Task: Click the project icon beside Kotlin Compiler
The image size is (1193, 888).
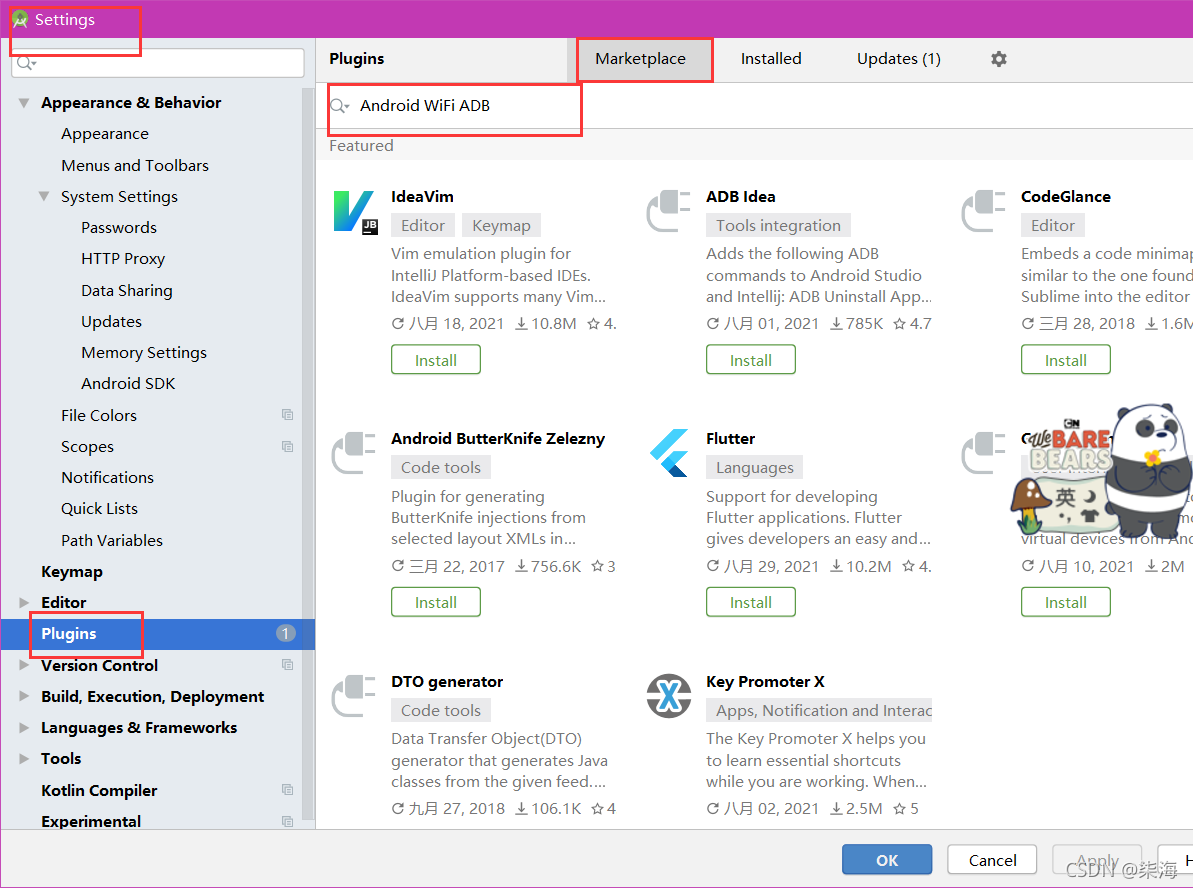Action: click(x=287, y=790)
